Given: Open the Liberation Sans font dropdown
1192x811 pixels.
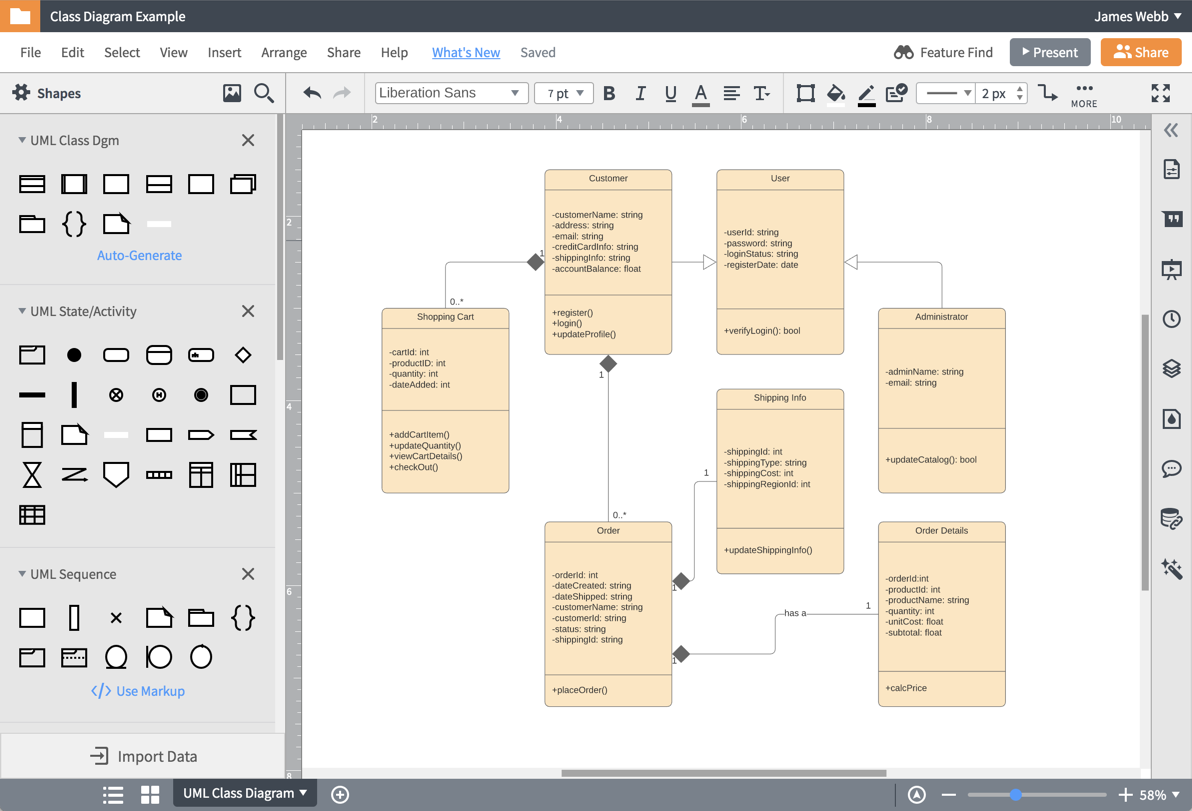Looking at the screenshot, I should point(451,93).
